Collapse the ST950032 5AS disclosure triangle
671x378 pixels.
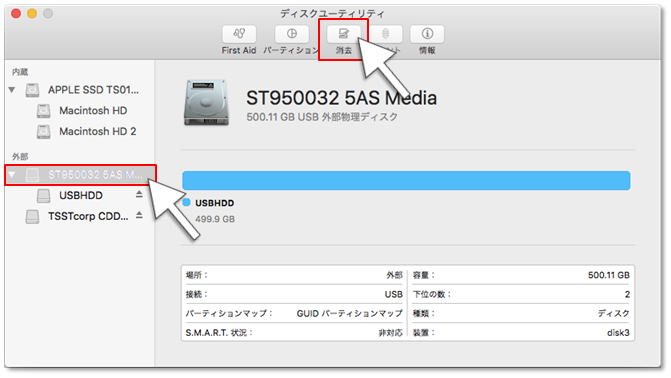click(12, 175)
